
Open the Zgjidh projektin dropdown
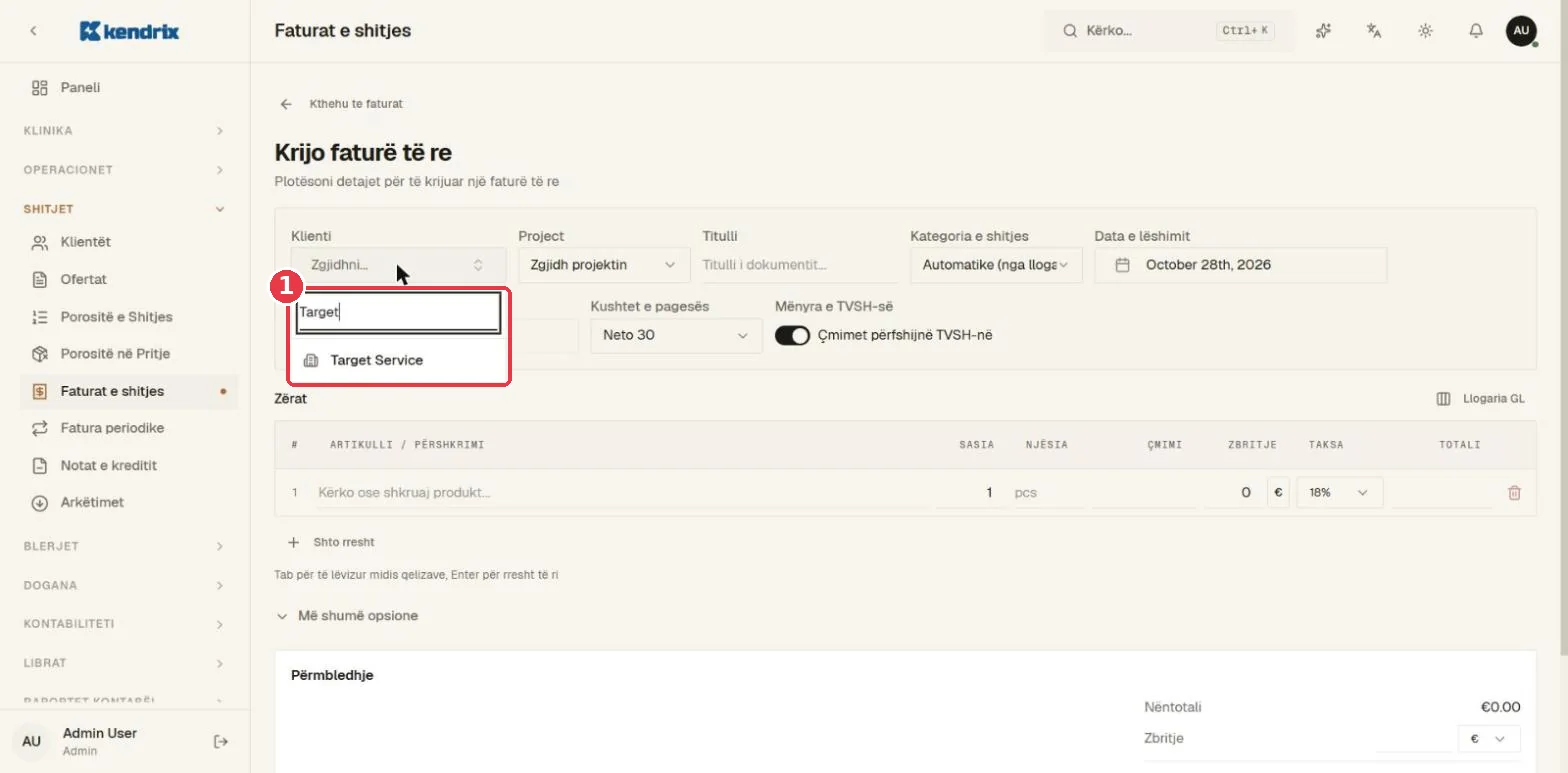click(604, 265)
